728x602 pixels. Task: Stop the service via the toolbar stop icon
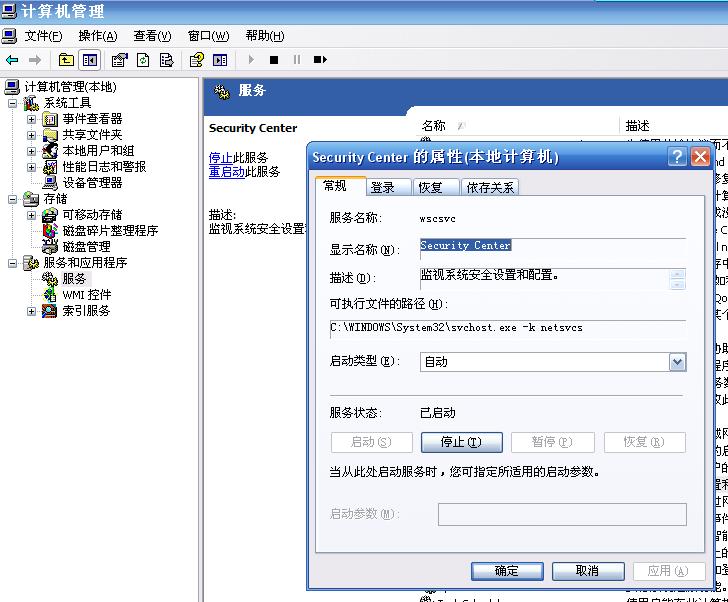[x=274, y=60]
